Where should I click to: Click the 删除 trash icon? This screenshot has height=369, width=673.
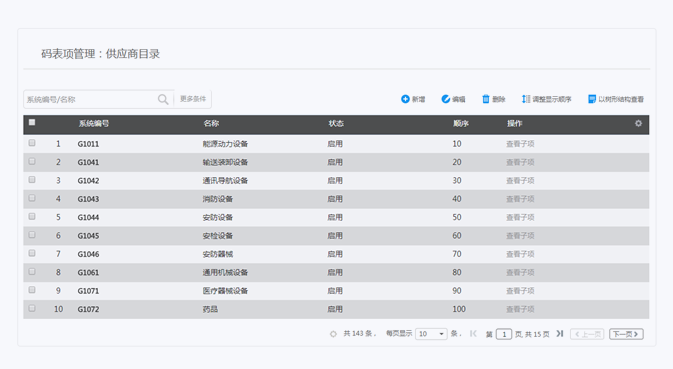pos(485,99)
